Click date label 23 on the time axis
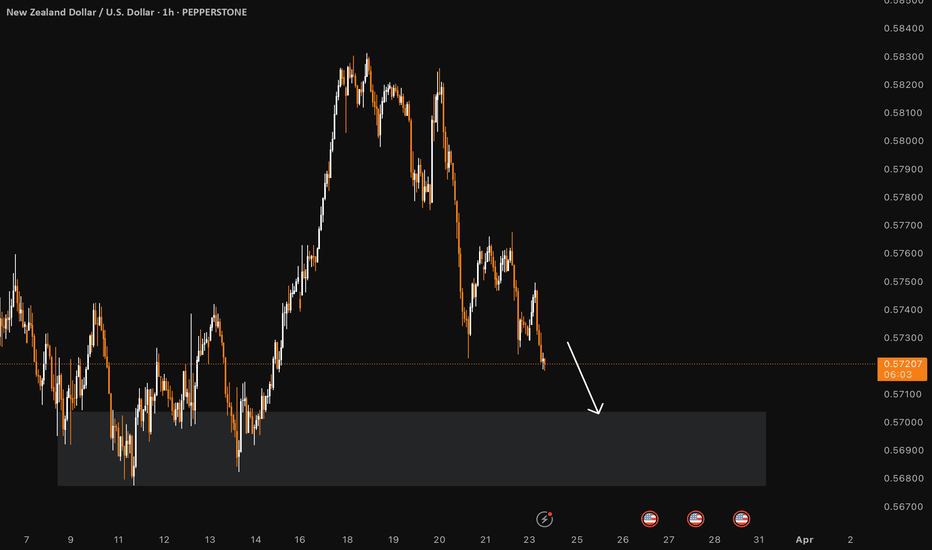The height and width of the screenshot is (550, 932). point(530,540)
